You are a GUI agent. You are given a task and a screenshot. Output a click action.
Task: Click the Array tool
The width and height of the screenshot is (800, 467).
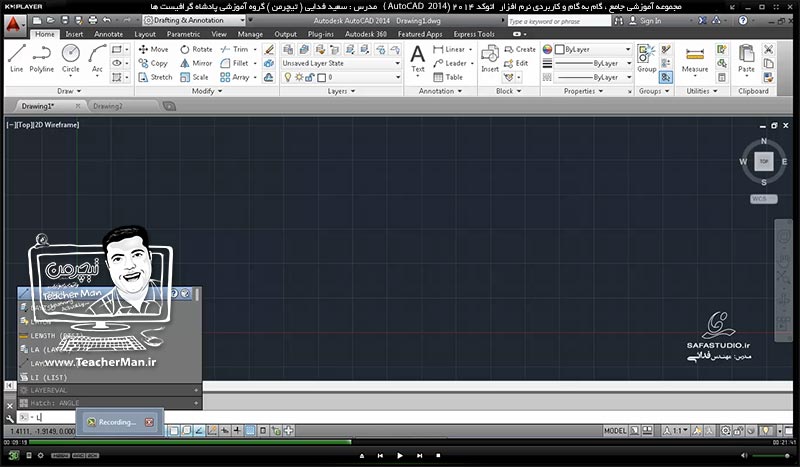pyautogui.click(x=235, y=77)
